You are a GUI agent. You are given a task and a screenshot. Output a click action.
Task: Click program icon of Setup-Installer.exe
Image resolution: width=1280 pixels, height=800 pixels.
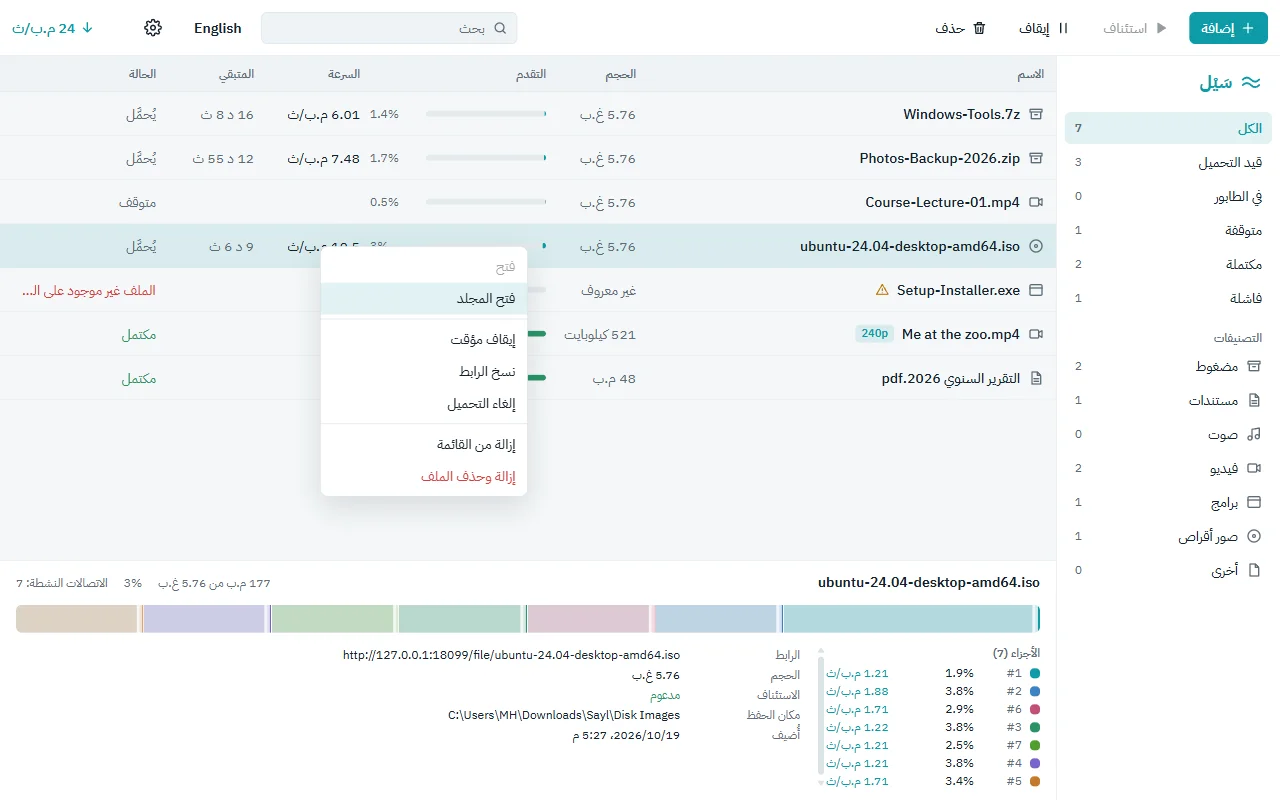1036,290
